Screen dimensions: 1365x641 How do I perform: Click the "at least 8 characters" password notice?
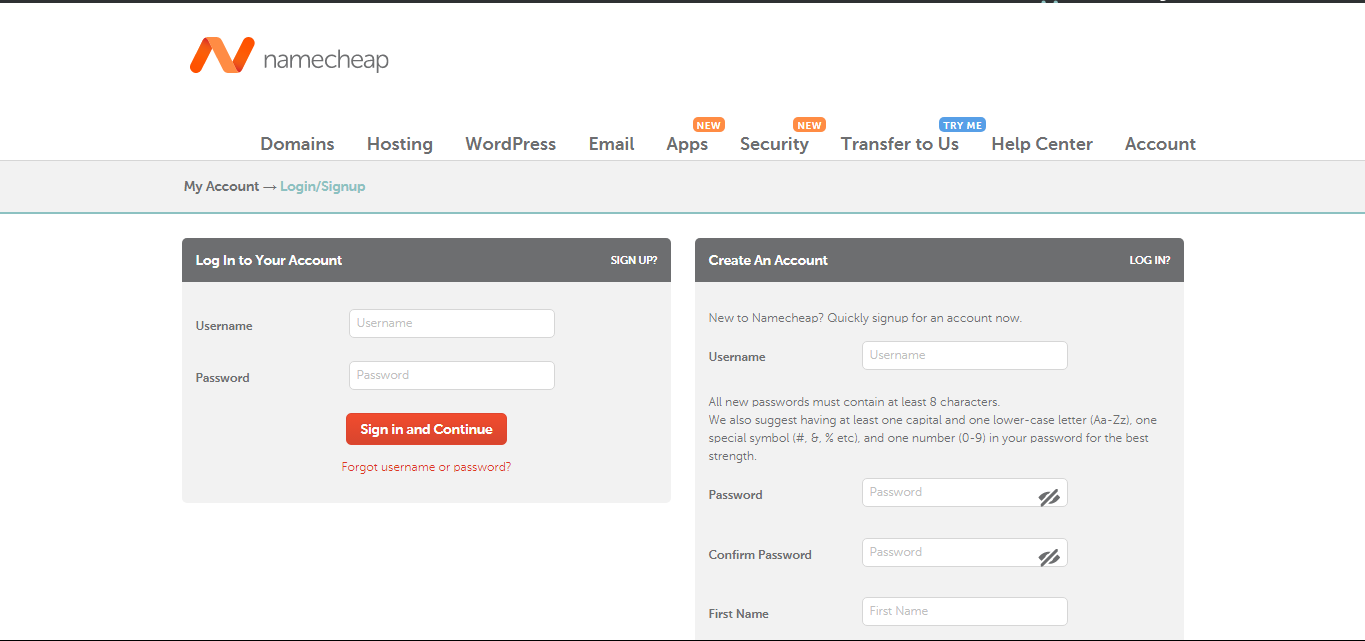854,402
